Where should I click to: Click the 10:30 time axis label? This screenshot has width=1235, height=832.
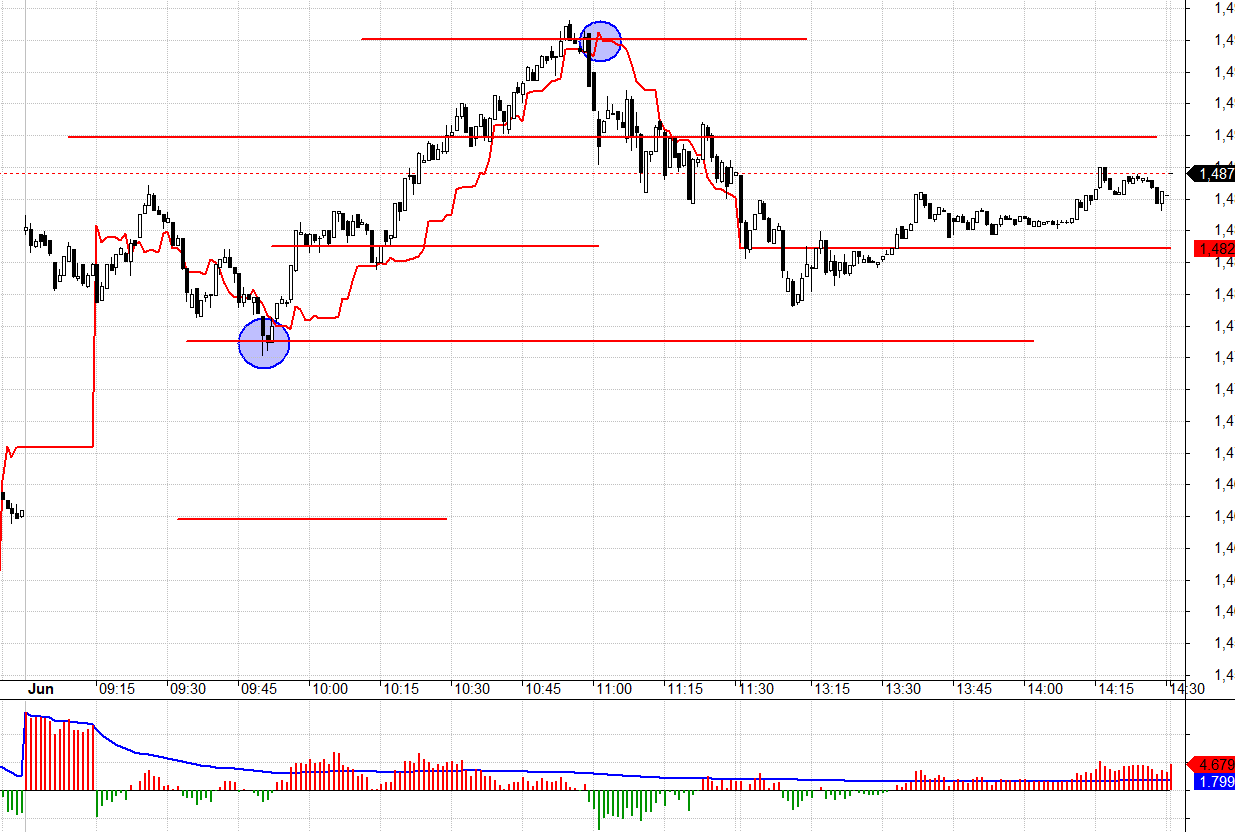point(472,689)
